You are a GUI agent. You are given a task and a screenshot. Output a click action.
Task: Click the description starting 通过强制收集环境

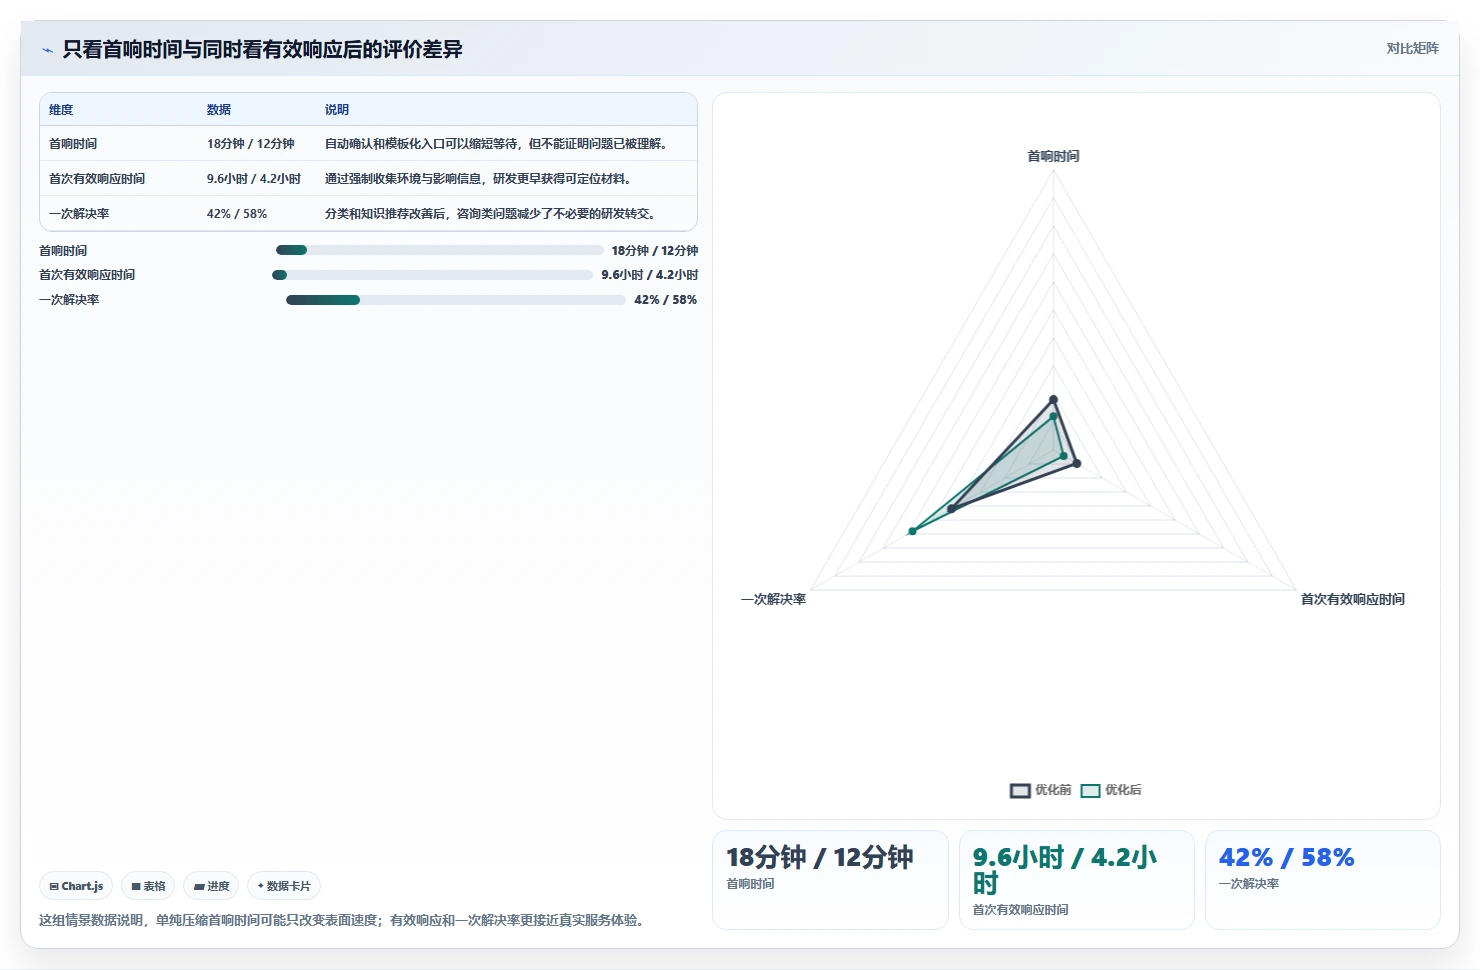pos(478,179)
